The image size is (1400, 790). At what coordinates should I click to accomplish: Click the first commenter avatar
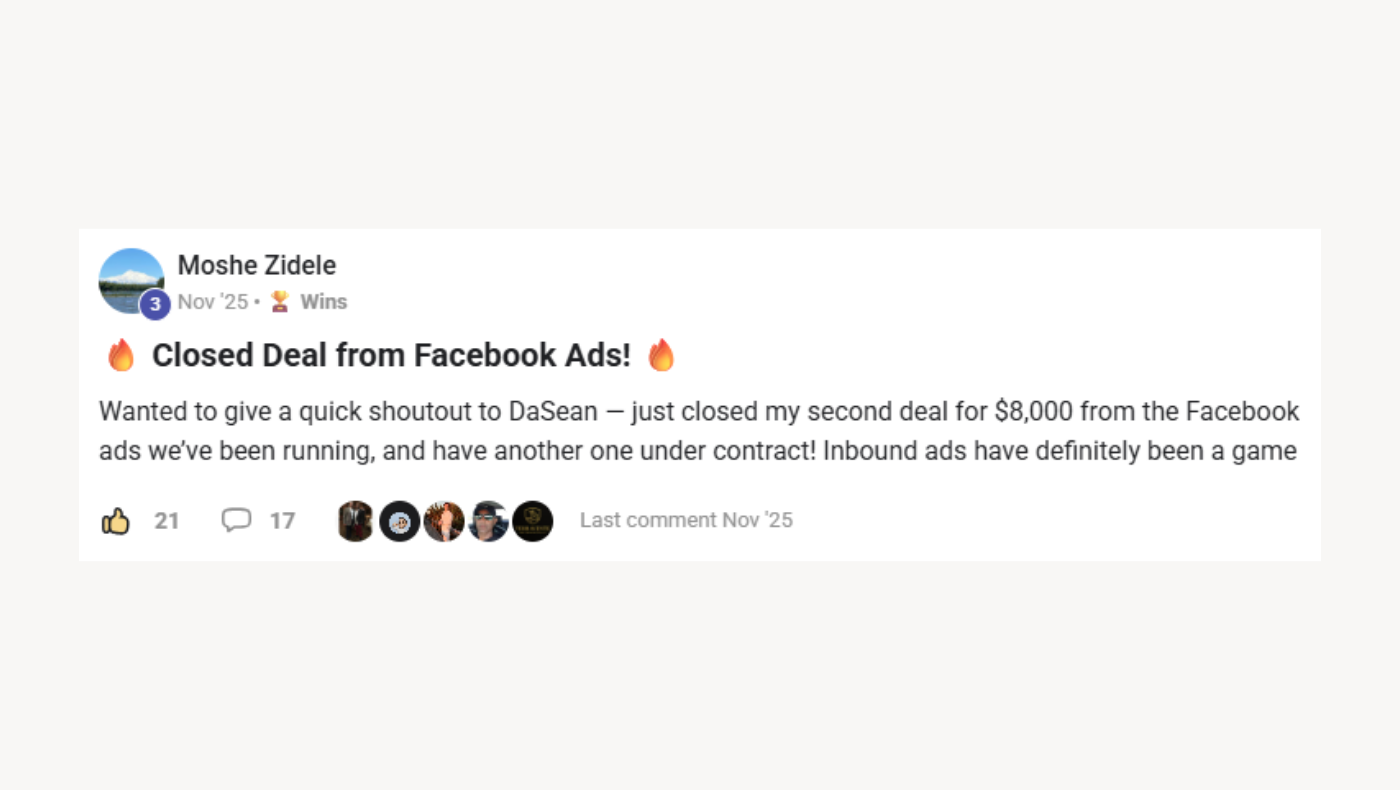(x=355, y=521)
